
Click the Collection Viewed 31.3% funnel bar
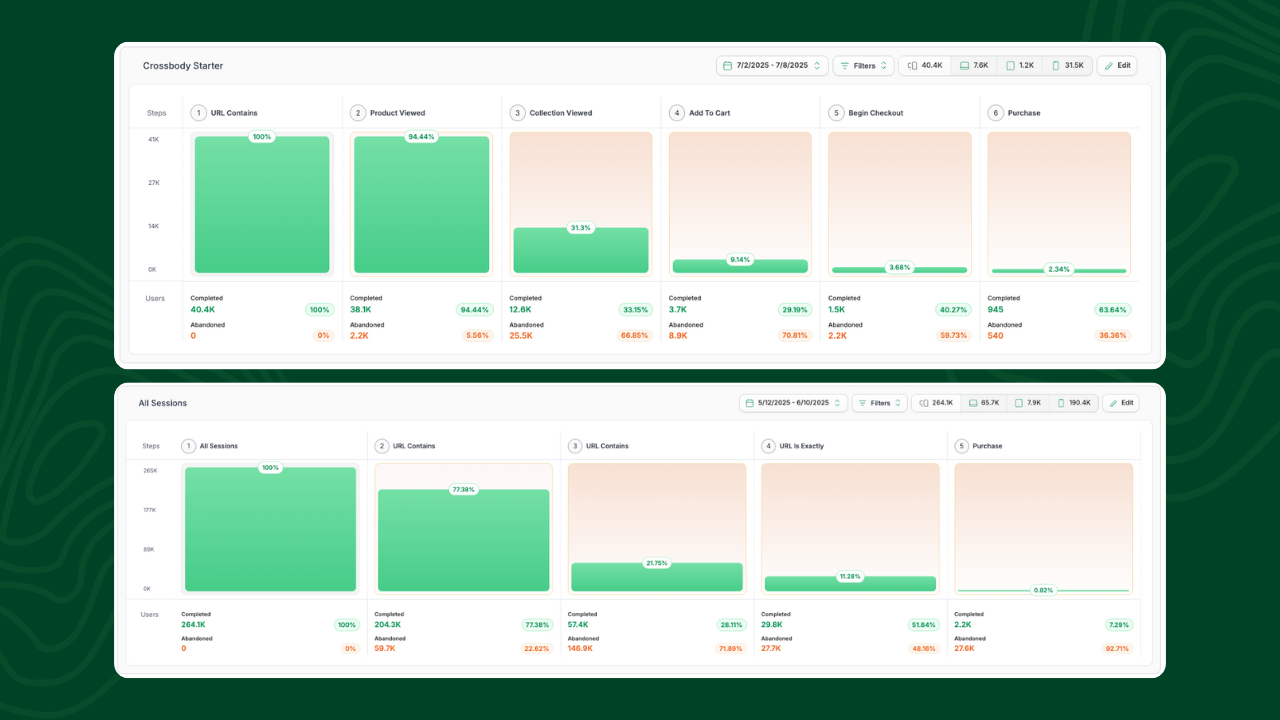pos(581,250)
